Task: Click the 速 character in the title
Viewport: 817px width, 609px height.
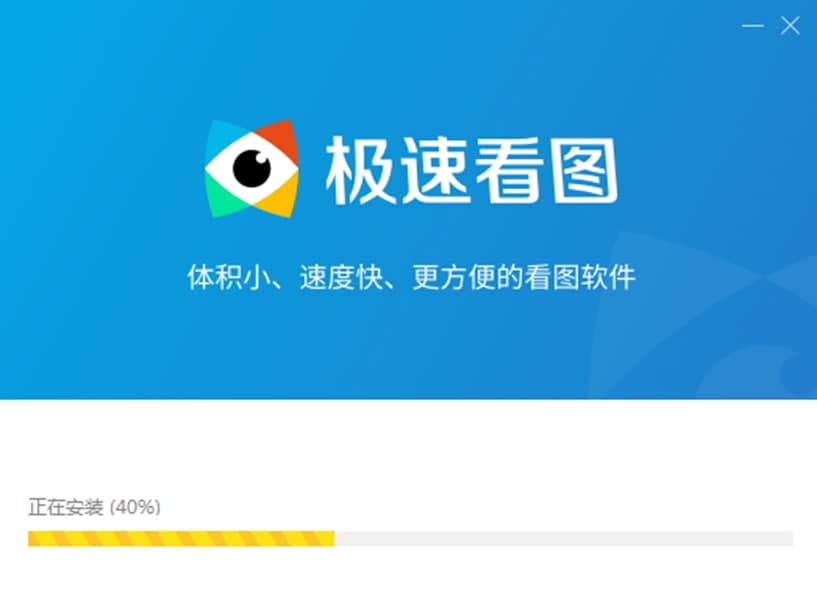Action: [434, 171]
